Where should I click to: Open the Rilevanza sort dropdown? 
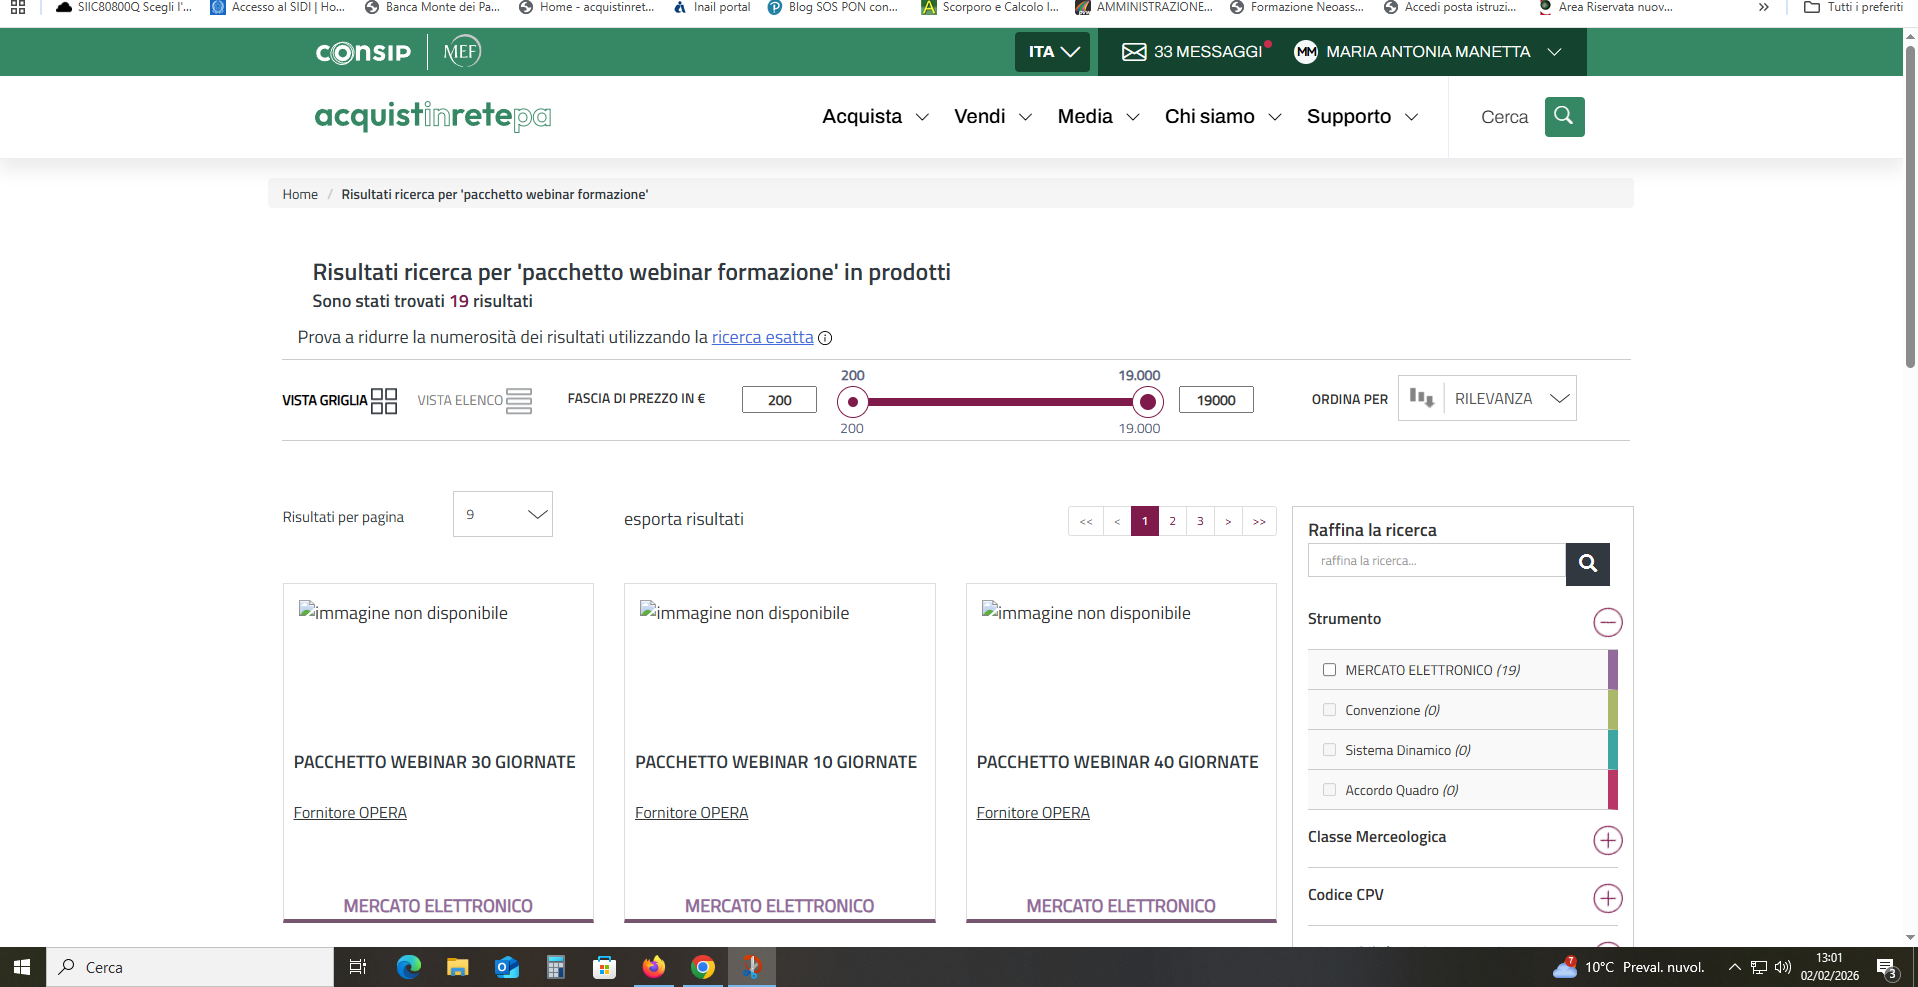pos(1510,399)
